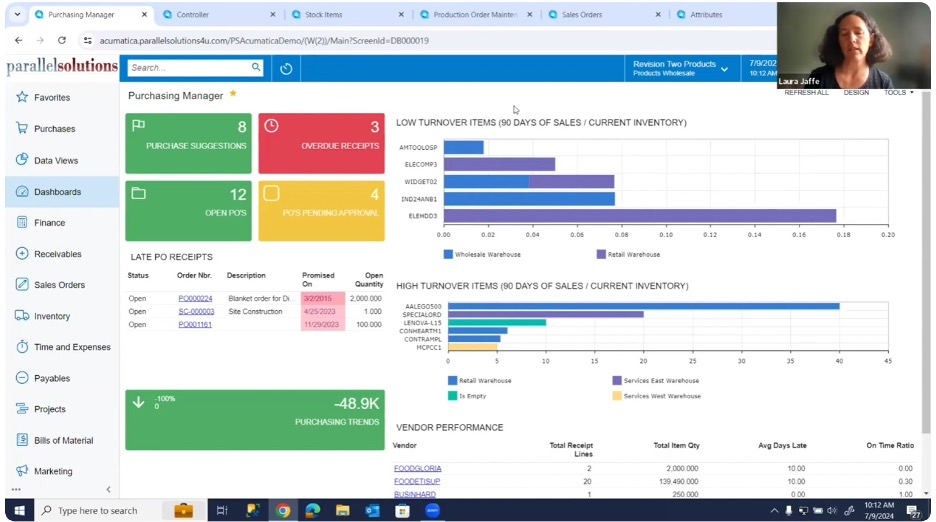
Task: Open the FOODGLORIA vendor link
Action: pos(417,468)
